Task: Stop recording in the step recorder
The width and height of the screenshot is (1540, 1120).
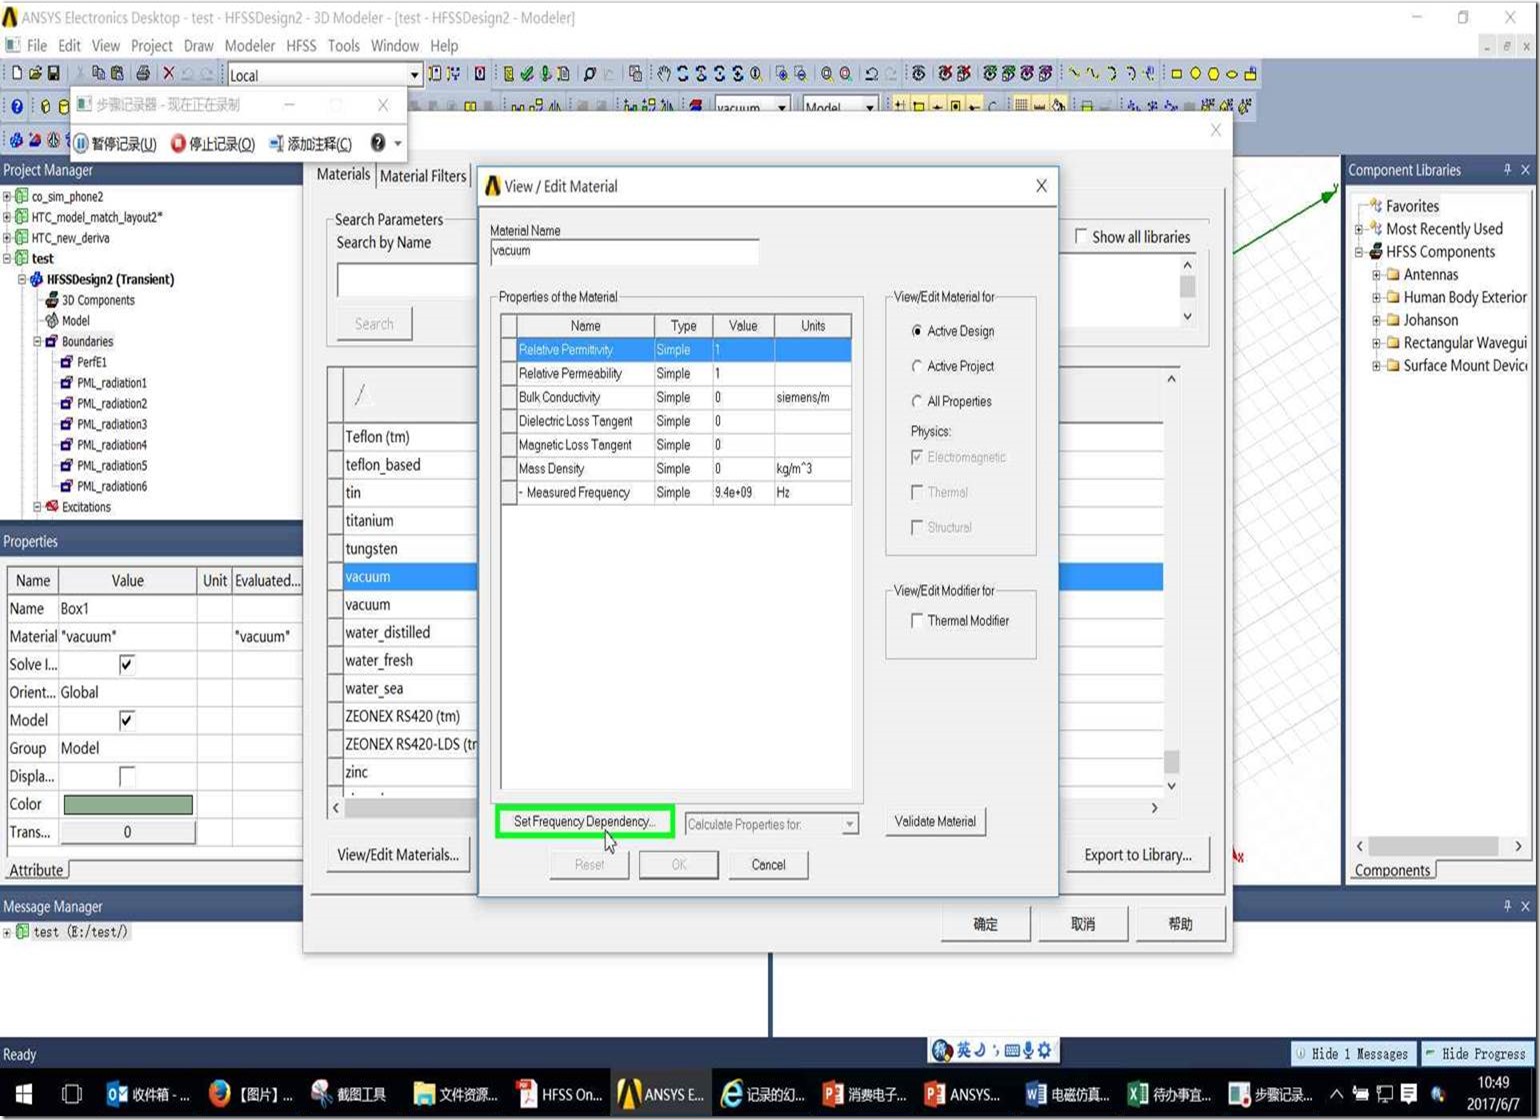Action: tap(213, 144)
